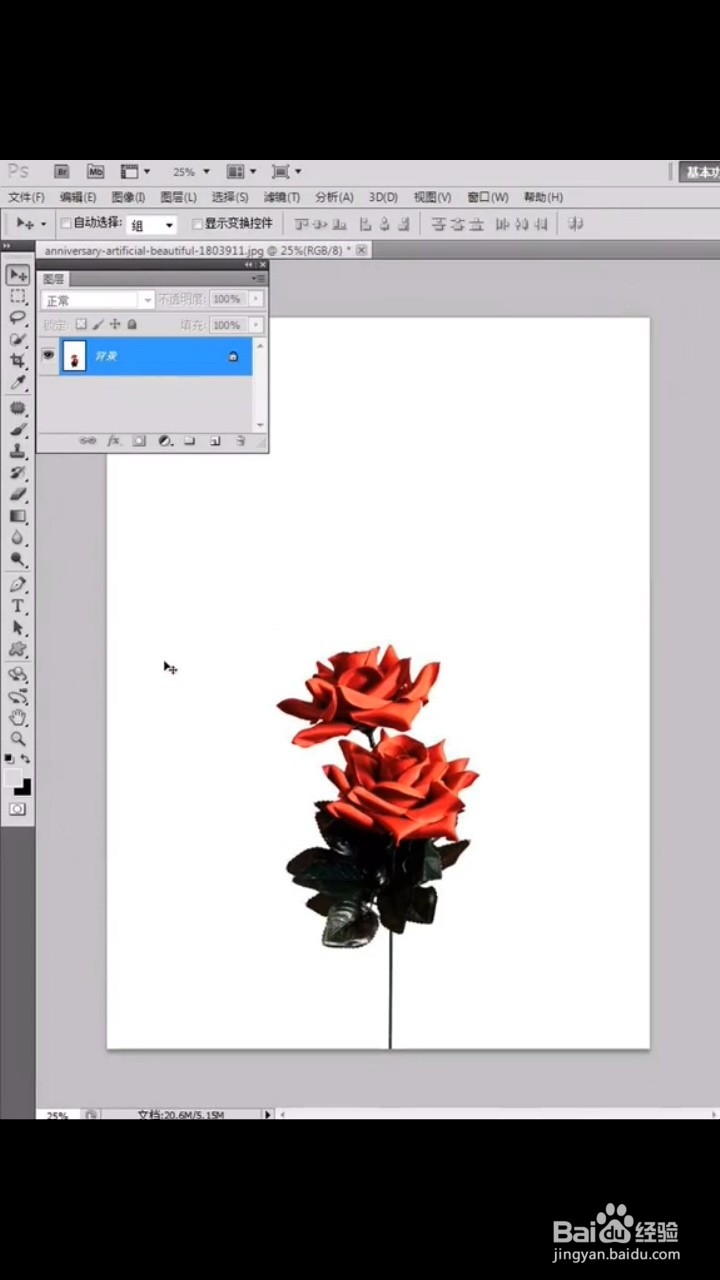
Task: Switch to the 图层 panel tab
Action: (x=53, y=279)
